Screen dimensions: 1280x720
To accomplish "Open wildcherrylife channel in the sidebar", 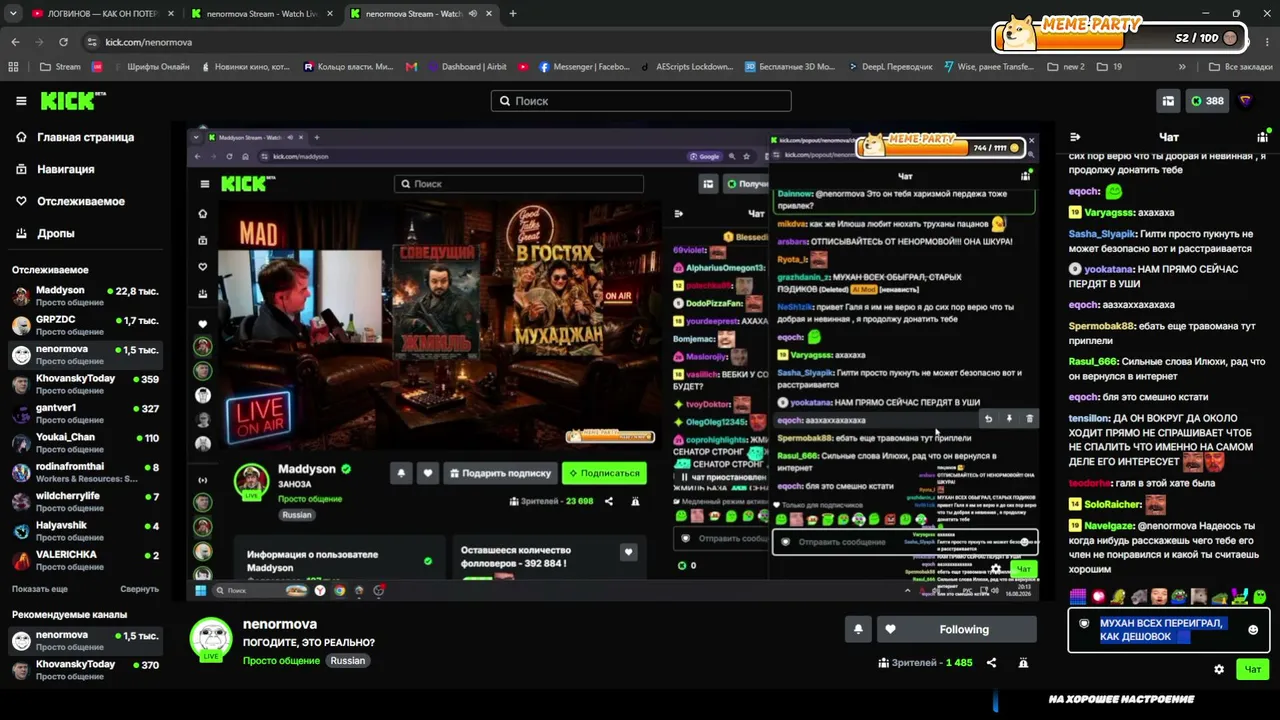I will point(85,501).
